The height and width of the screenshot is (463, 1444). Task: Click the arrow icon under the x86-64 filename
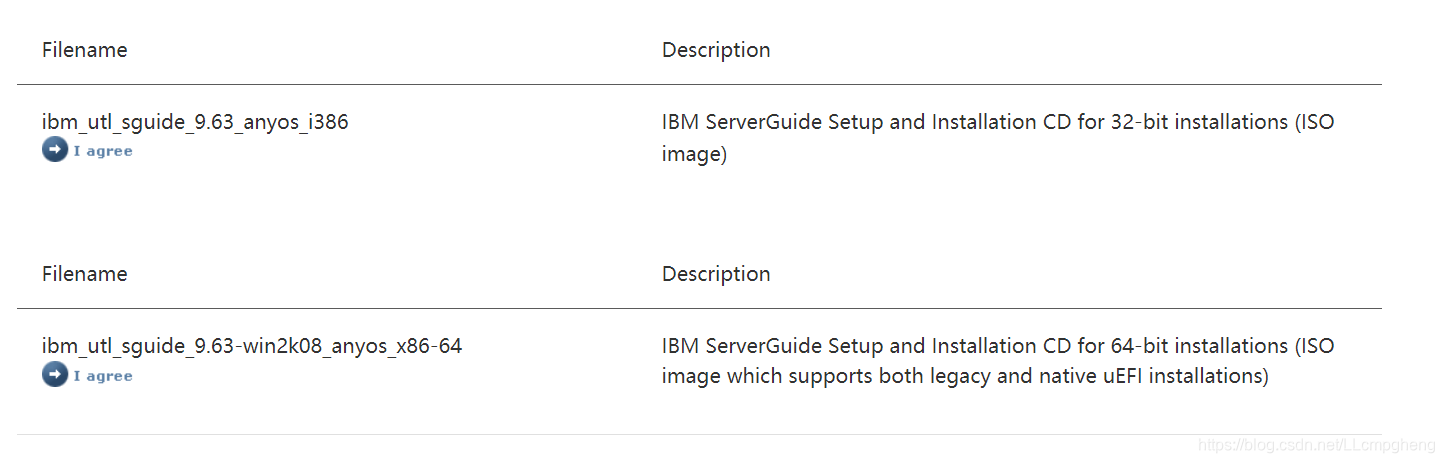pyautogui.click(x=54, y=375)
